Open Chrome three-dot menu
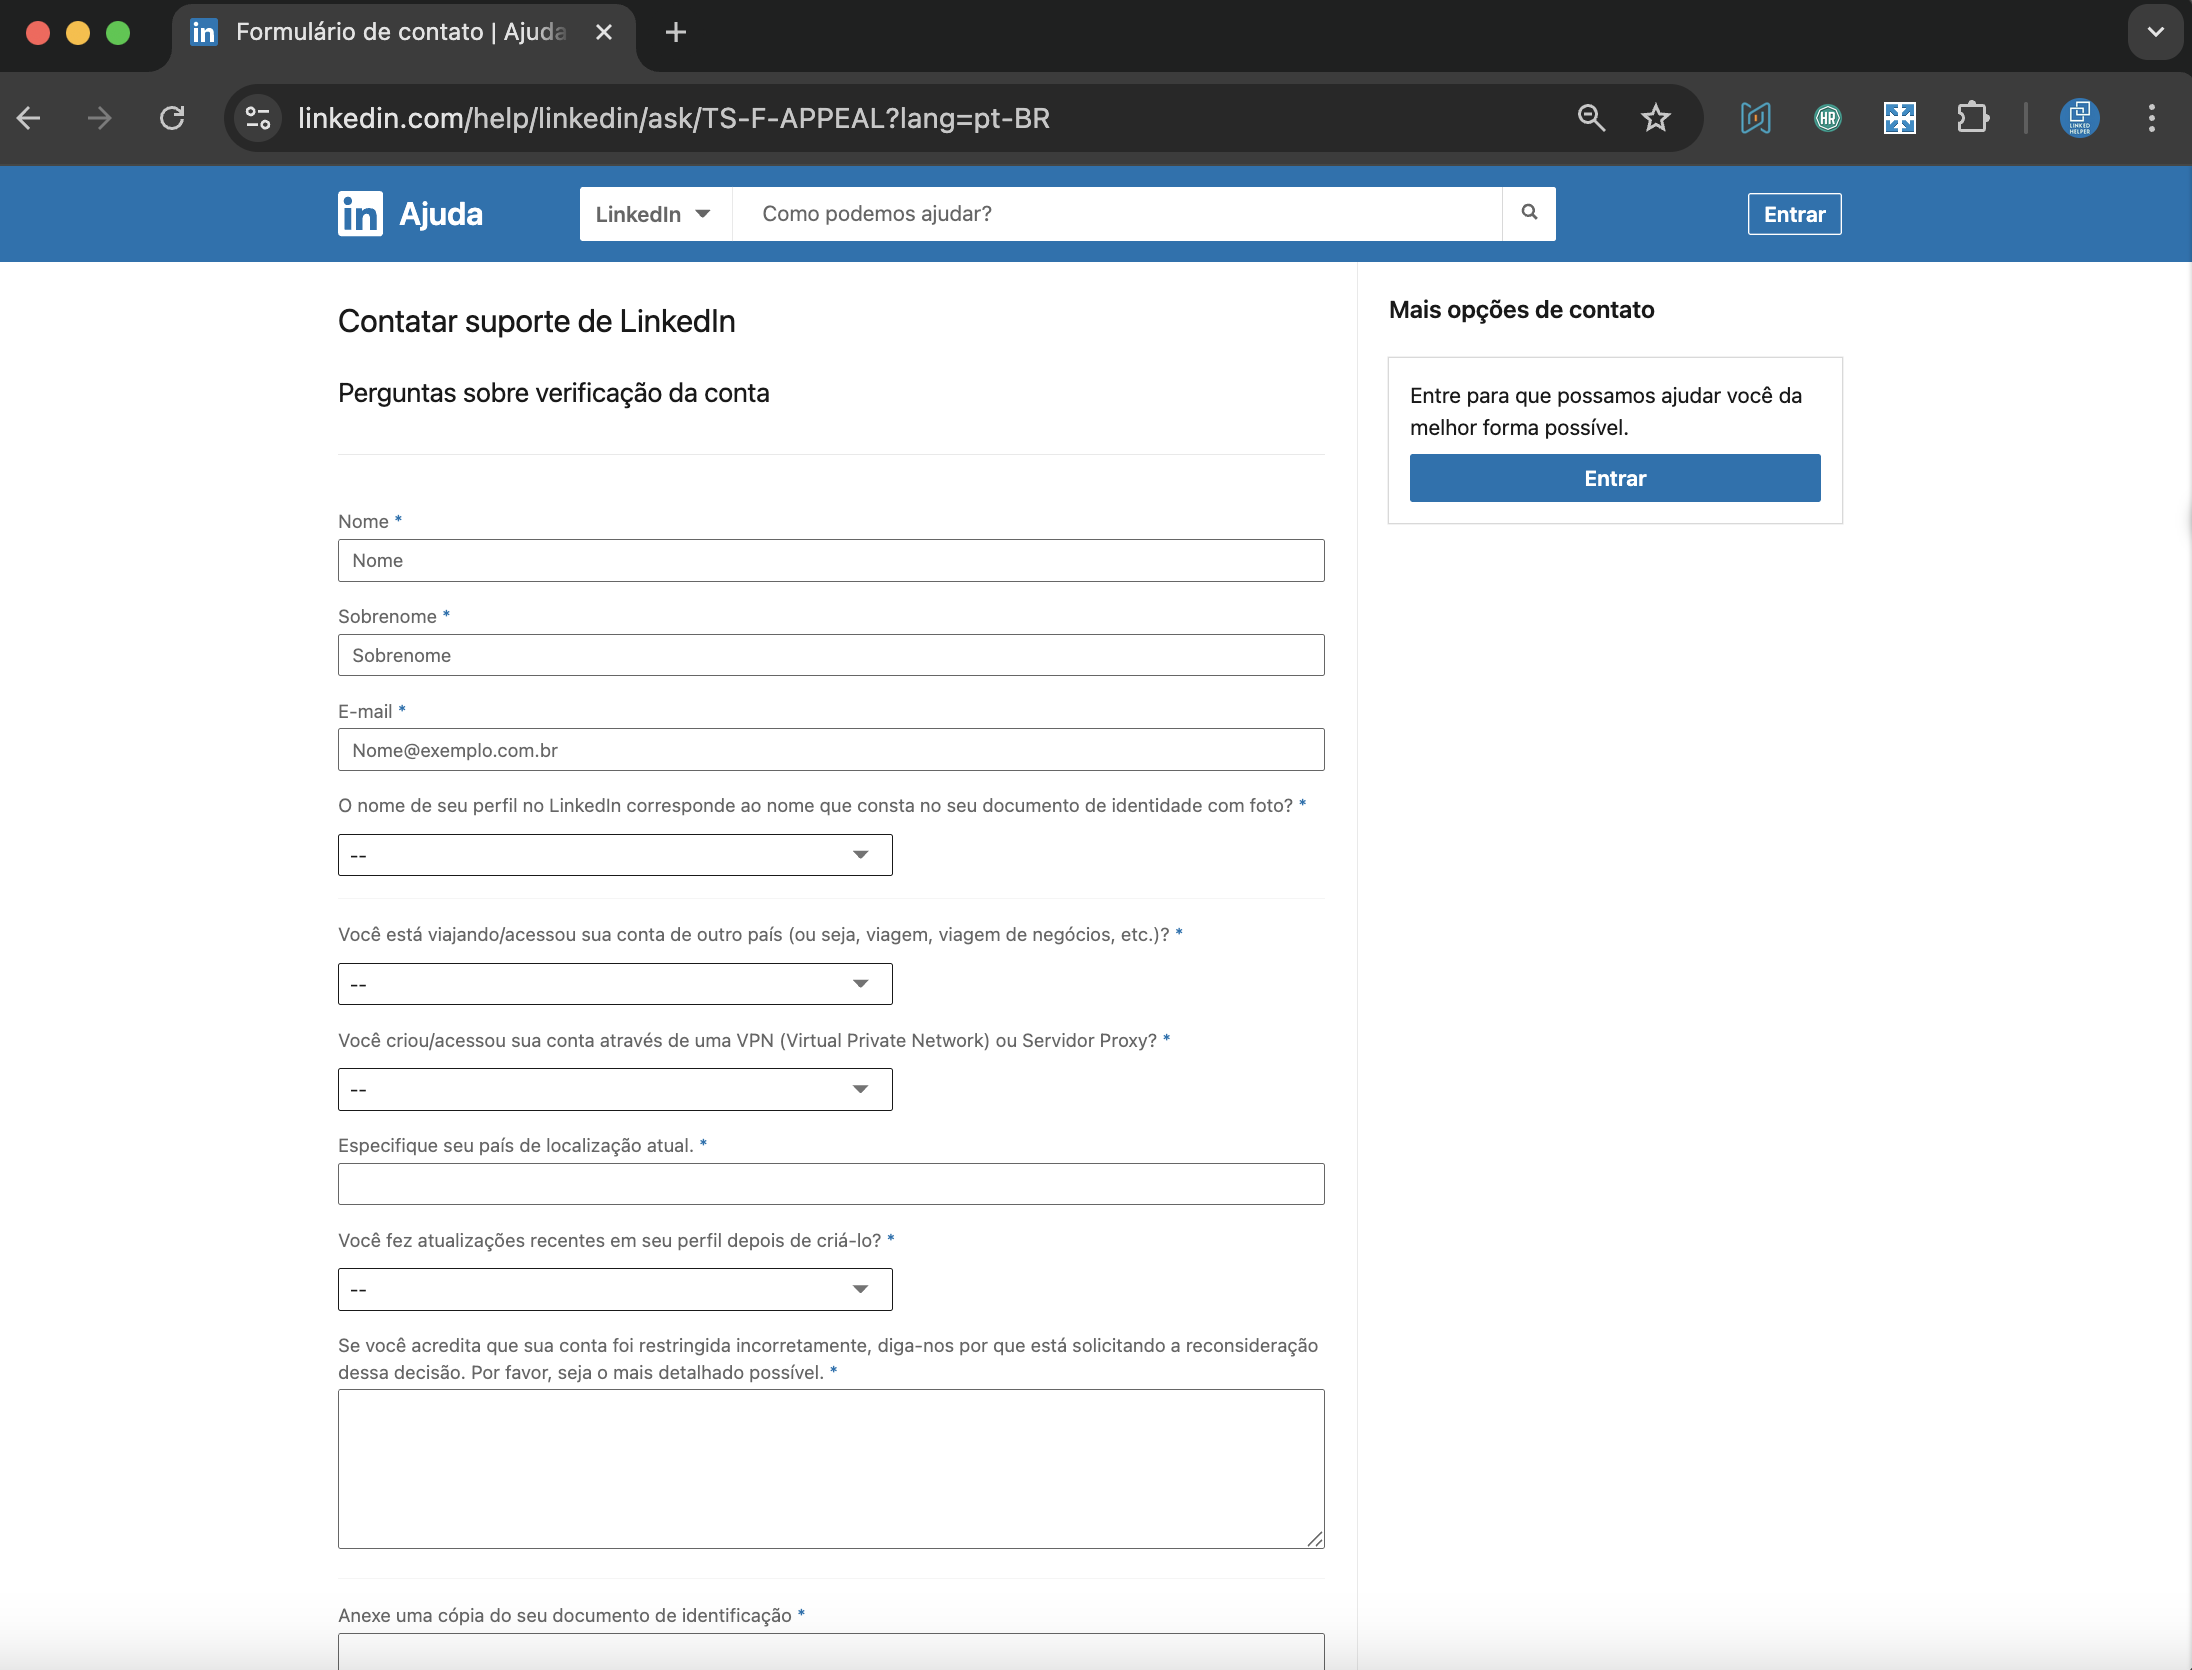This screenshot has width=2192, height=1670. pyautogui.click(x=2151, y=118)
